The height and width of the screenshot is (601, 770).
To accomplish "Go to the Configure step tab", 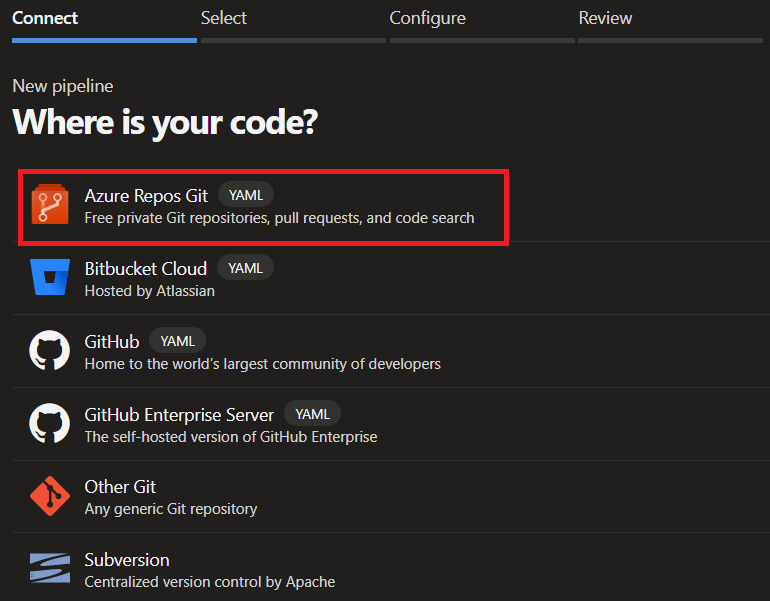I will tap(427, 18).
